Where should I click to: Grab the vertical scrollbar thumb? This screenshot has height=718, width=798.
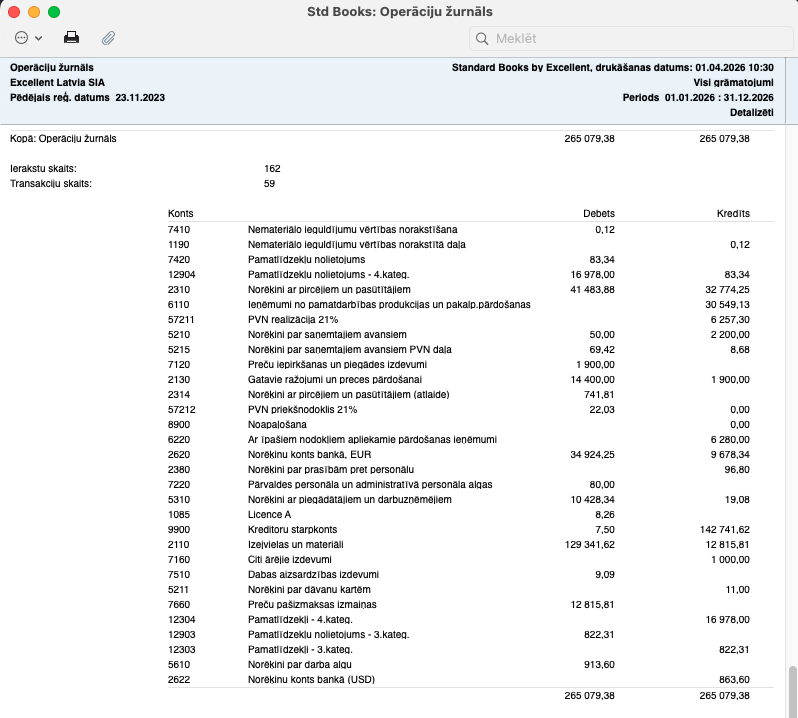791,688
